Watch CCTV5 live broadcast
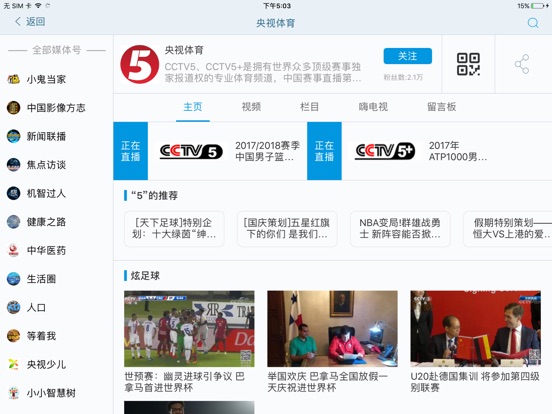Viewport: 552px width, 414px height. pos(210,151)
